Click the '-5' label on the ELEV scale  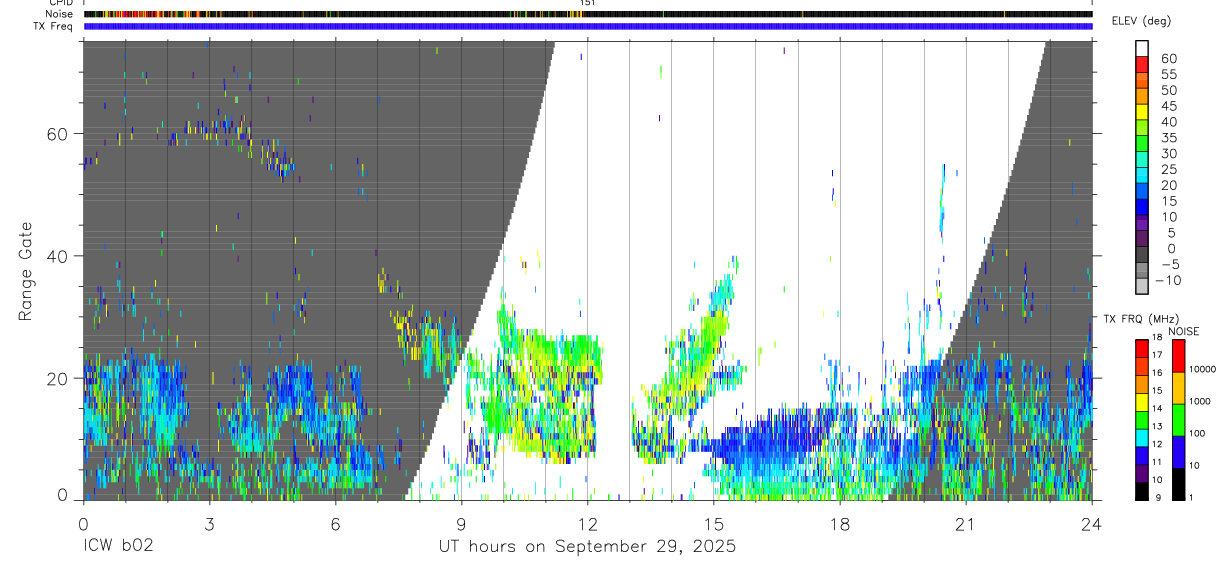pos(1169,264)
